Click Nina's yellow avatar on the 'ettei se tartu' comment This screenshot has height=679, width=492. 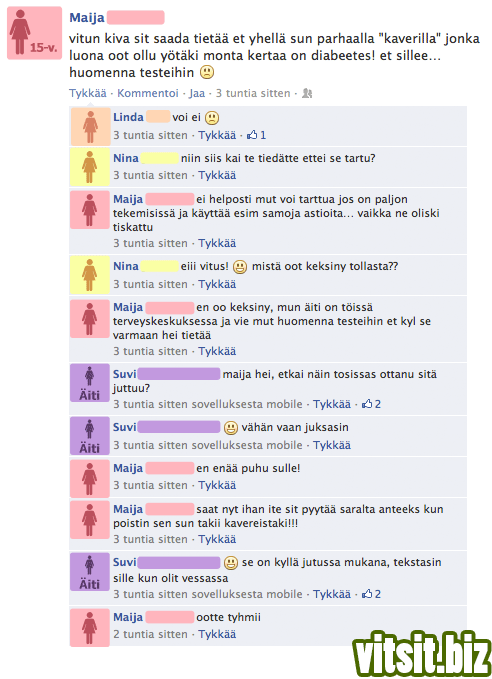90,167
